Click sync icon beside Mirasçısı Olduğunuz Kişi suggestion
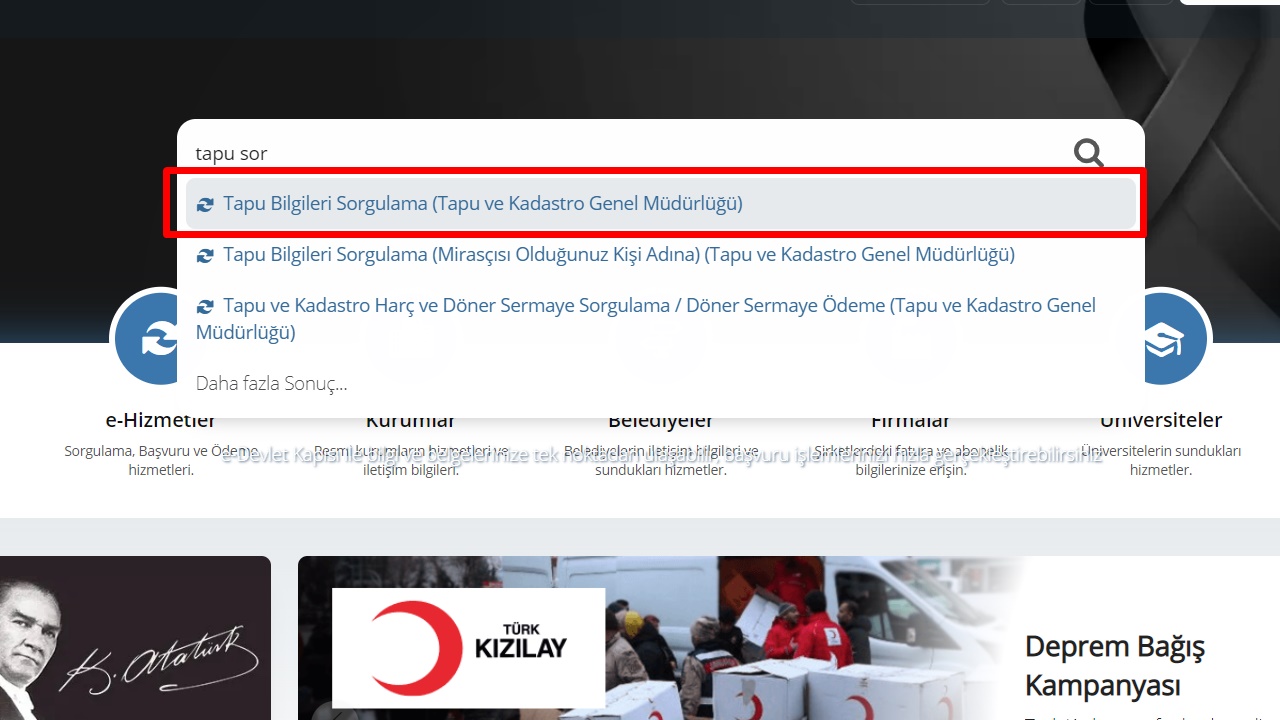This screenshot has height=720, width=1280. point(205,255)
